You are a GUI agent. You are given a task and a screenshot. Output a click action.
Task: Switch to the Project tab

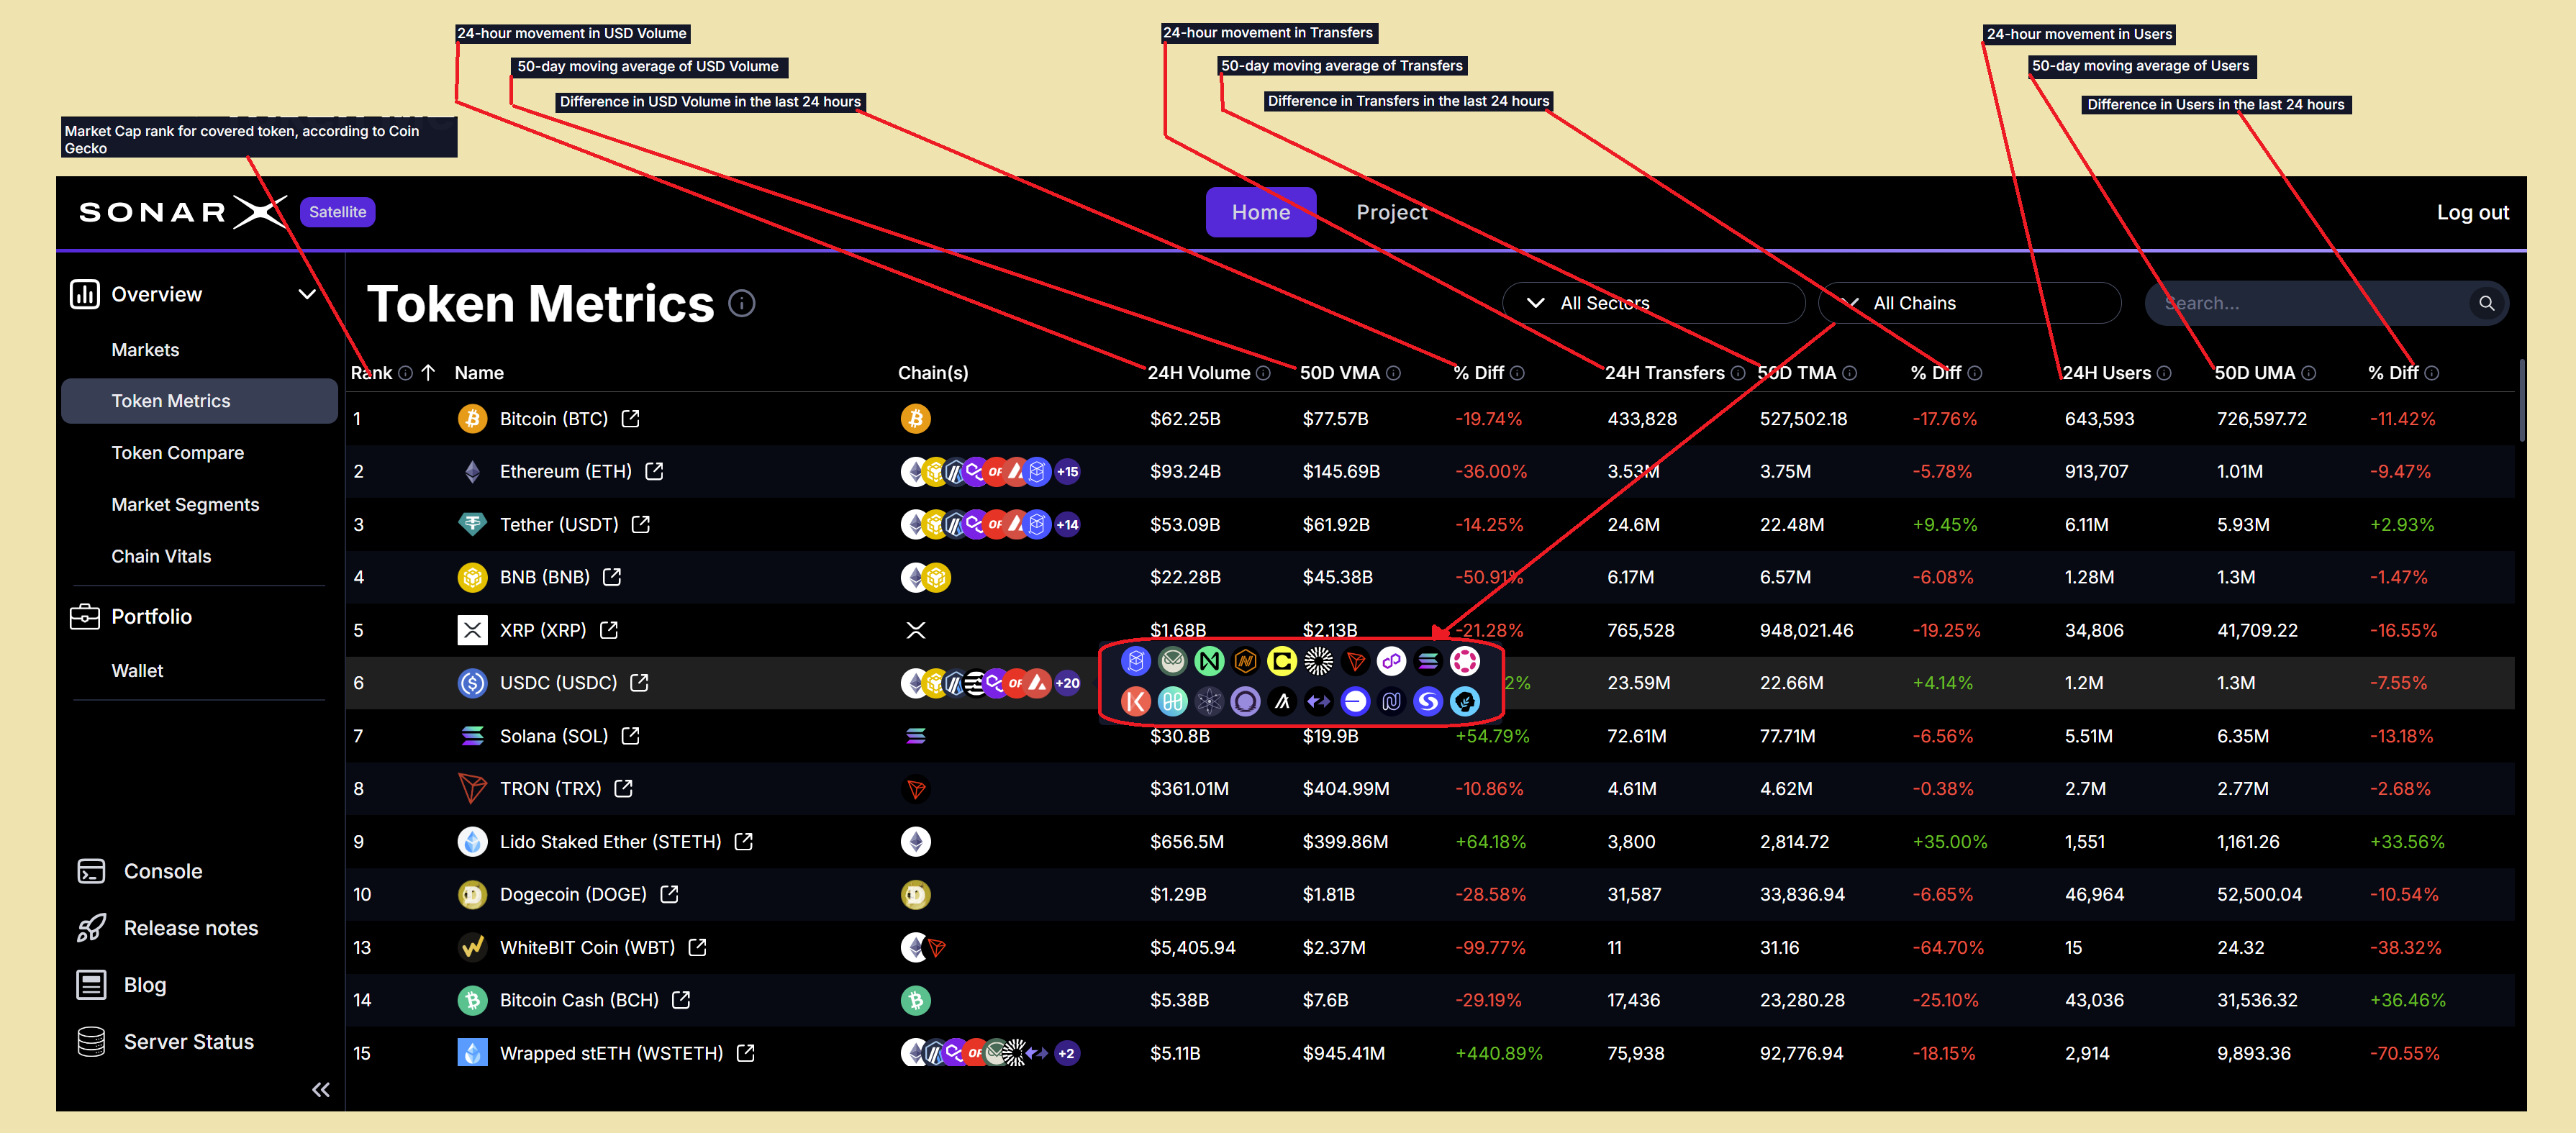coord(1391,212)
